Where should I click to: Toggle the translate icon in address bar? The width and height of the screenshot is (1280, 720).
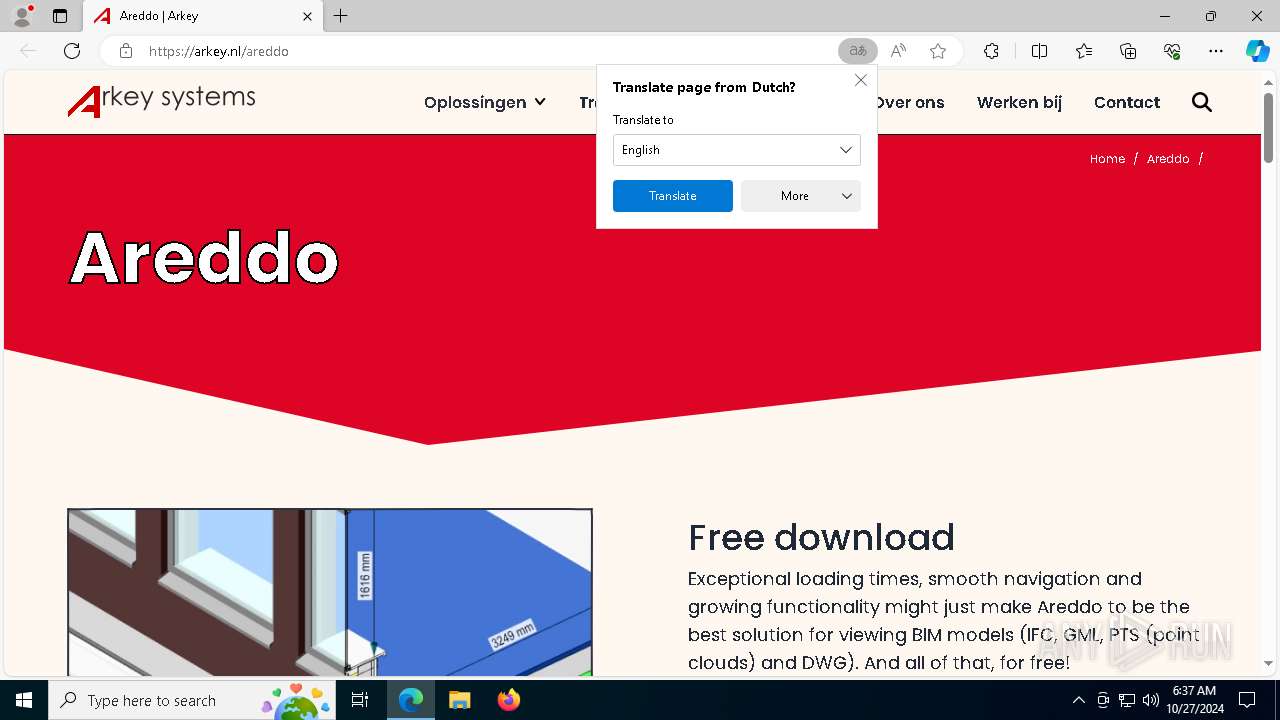[857, 51]
